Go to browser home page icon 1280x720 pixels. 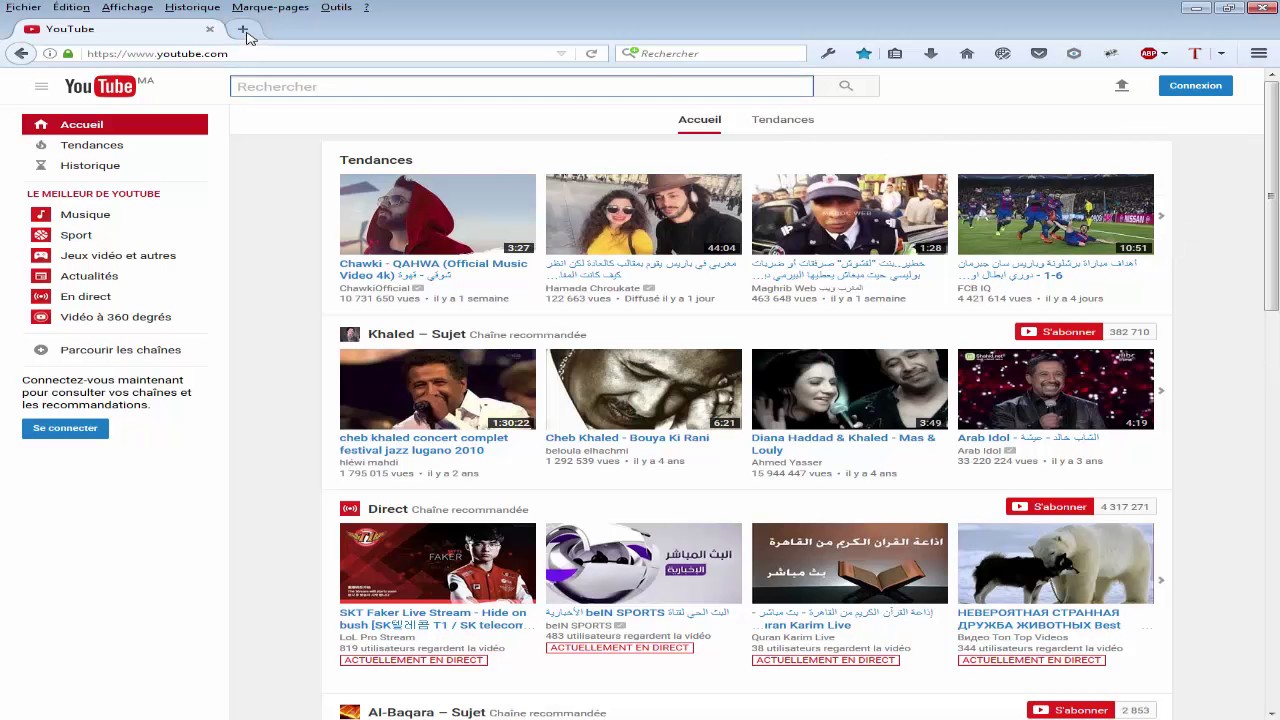[x=967, y=53]
